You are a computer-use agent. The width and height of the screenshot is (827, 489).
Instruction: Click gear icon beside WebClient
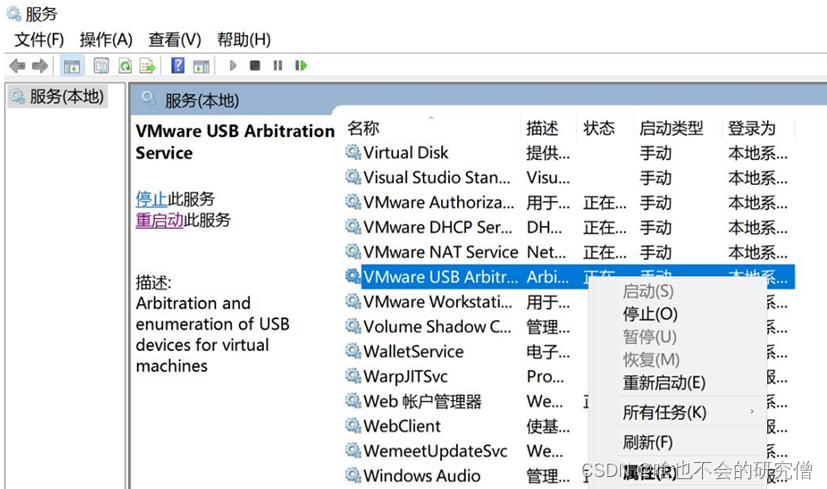353,425
